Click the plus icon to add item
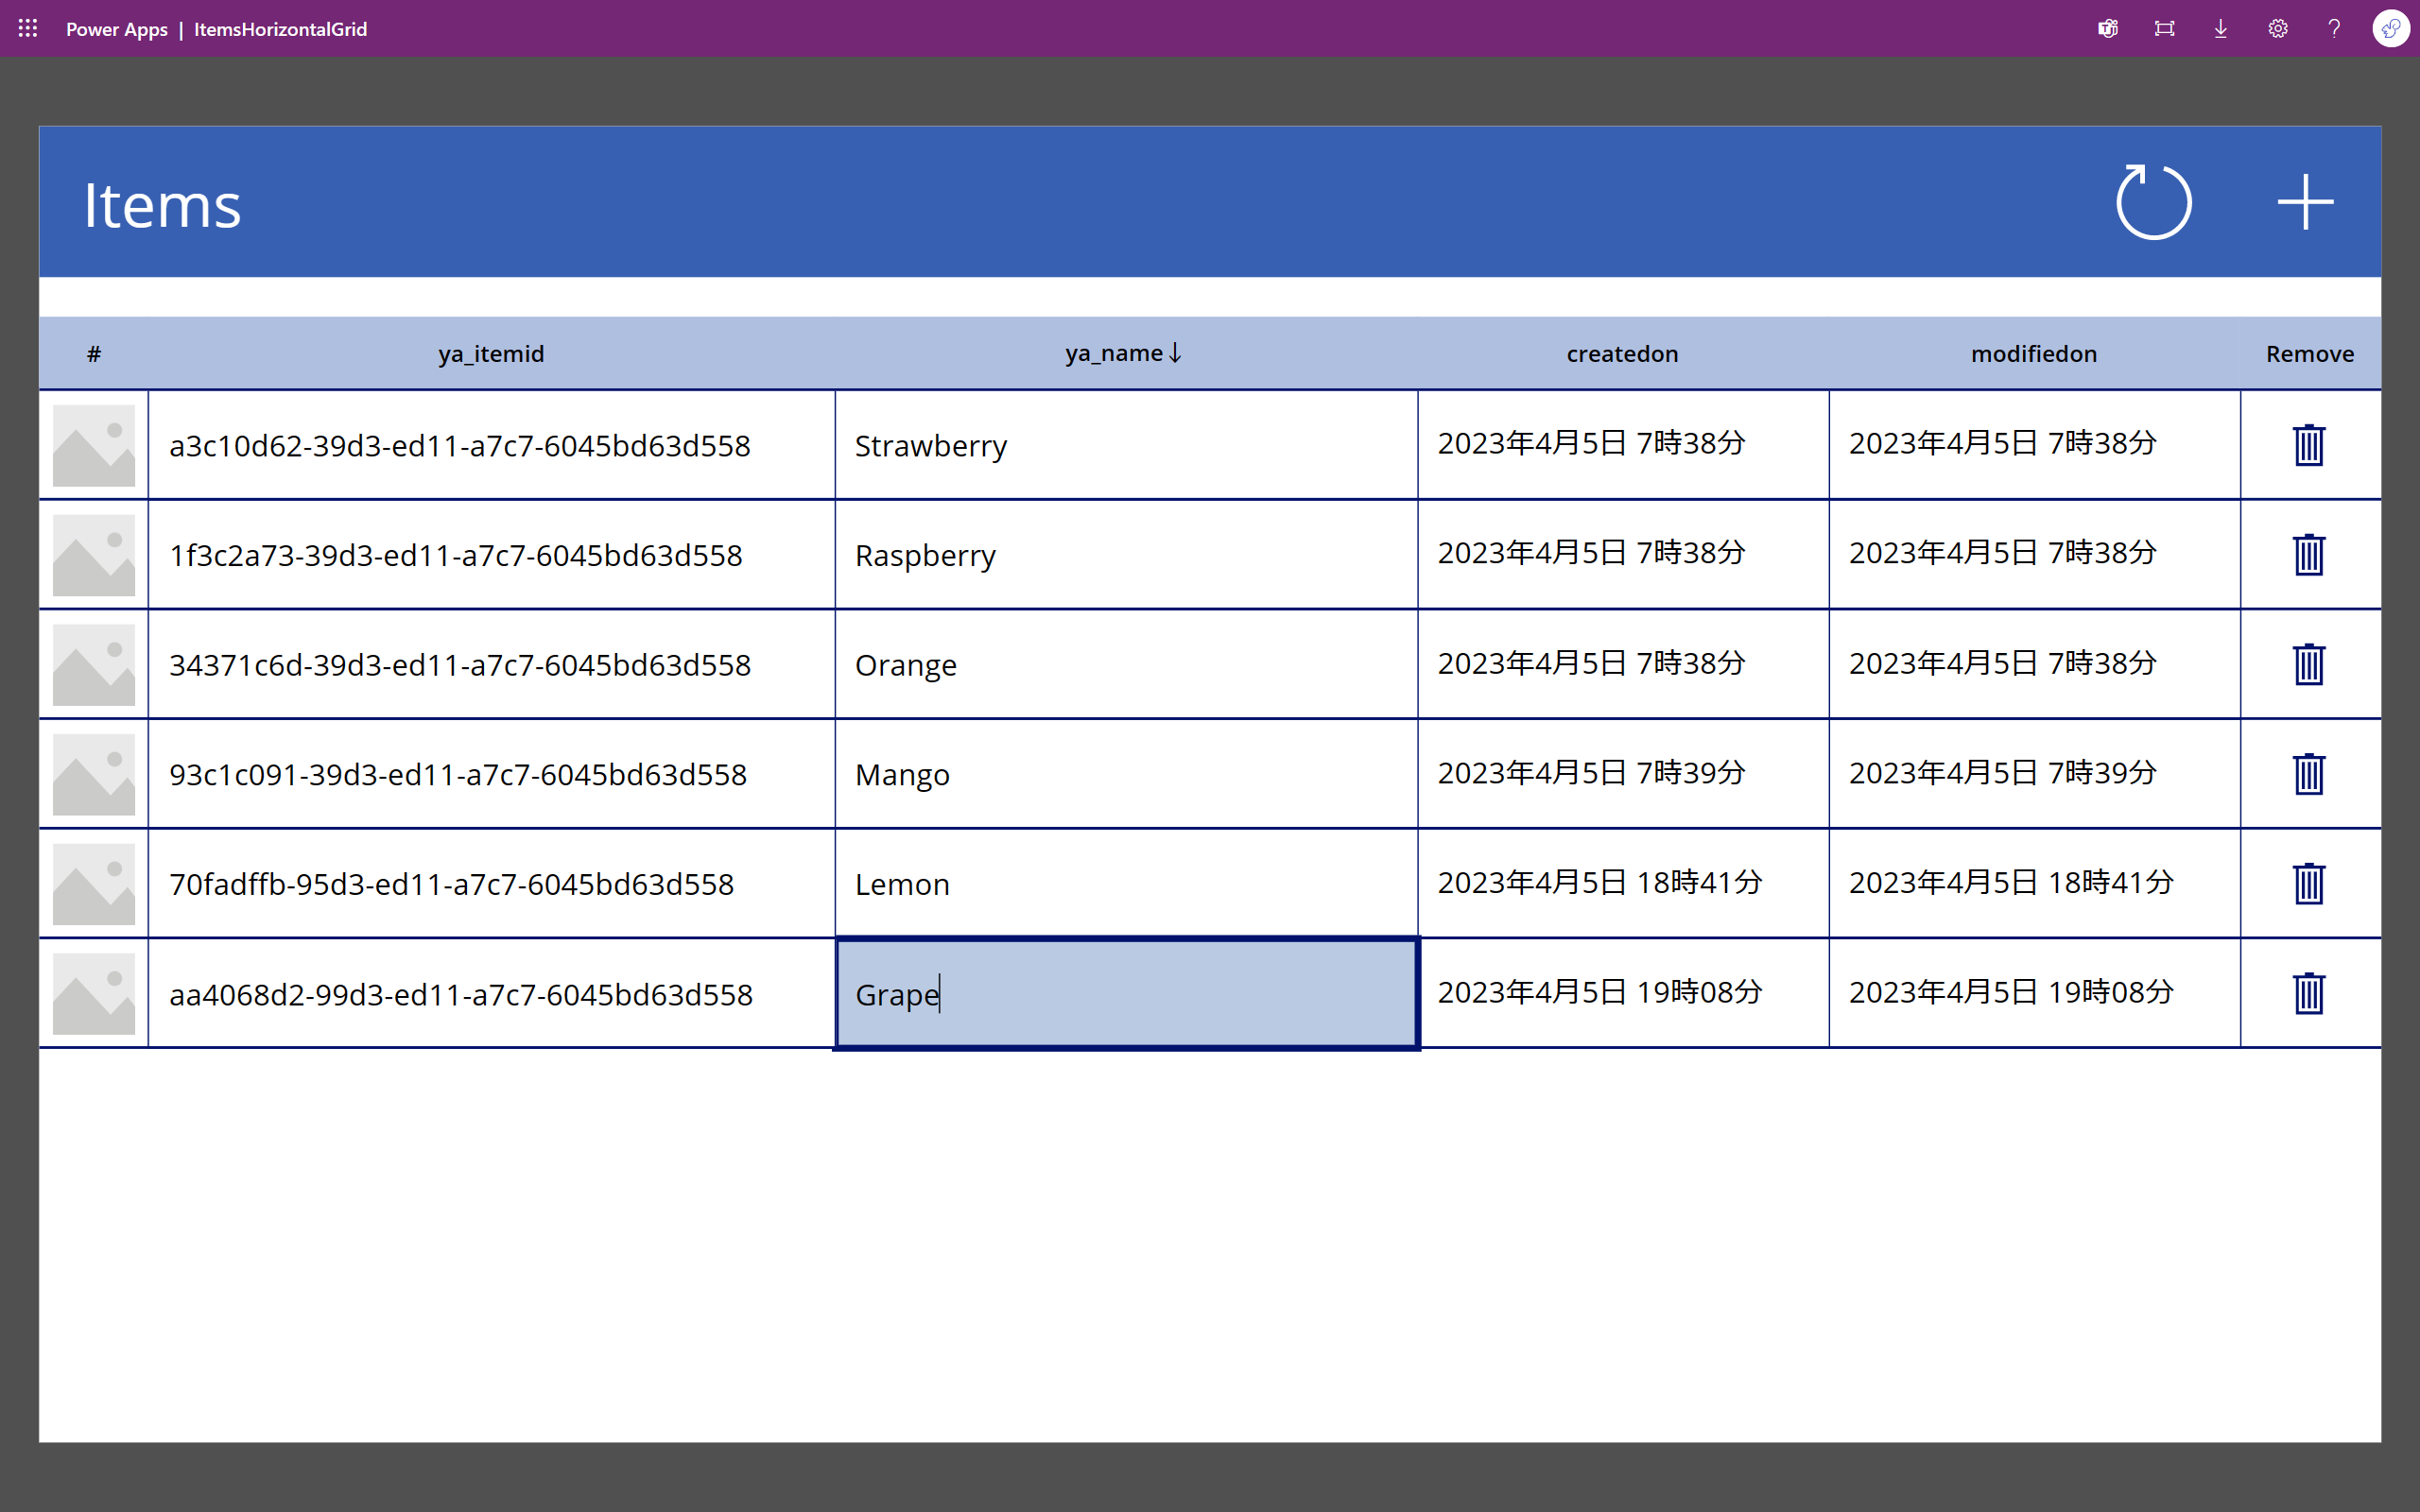The height and width of the screenshot is (1512, 2420). pos(2305,202)
